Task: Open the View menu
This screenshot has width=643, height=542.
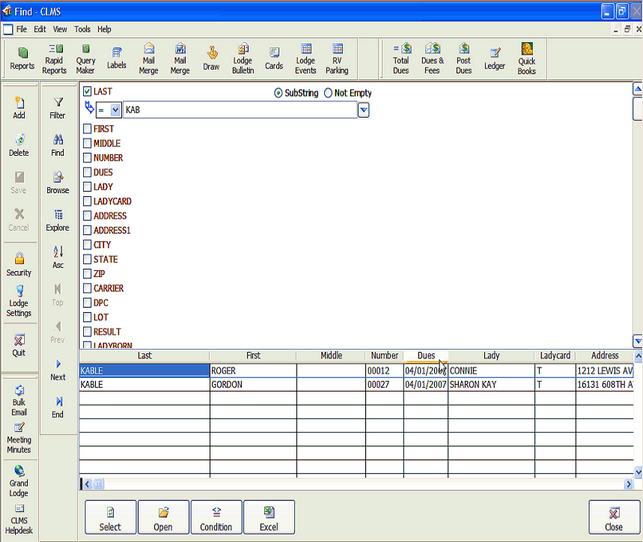Action: pos(60,30)
